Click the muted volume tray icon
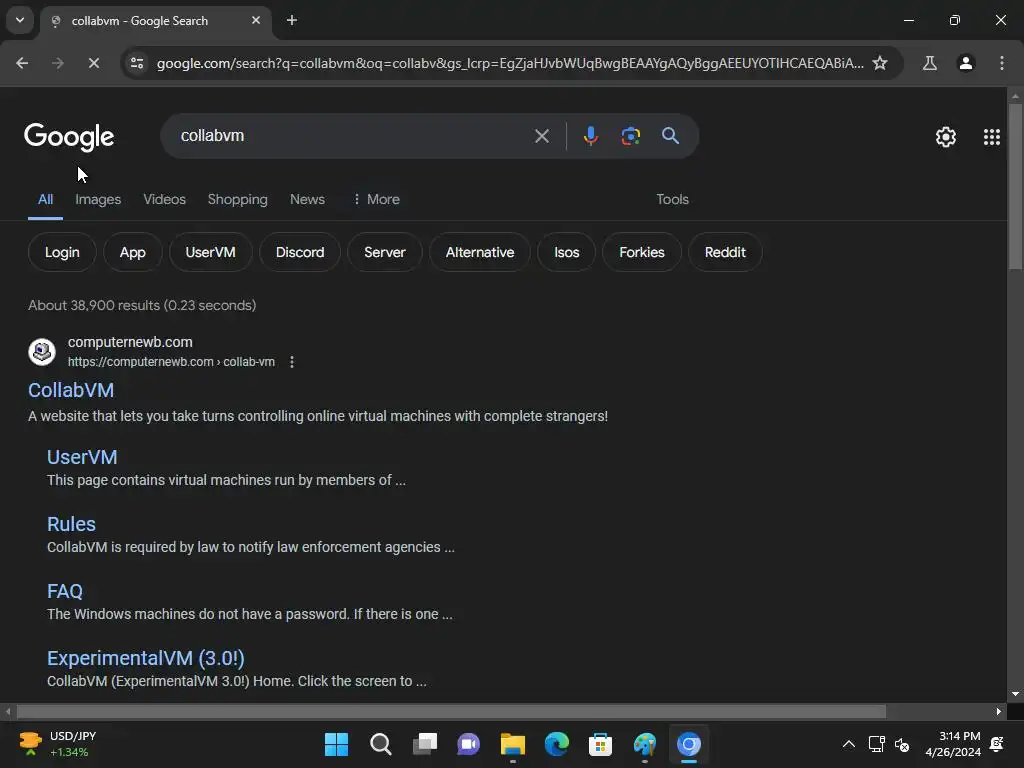Screen dimensions: 1024x768 [902, 744]
